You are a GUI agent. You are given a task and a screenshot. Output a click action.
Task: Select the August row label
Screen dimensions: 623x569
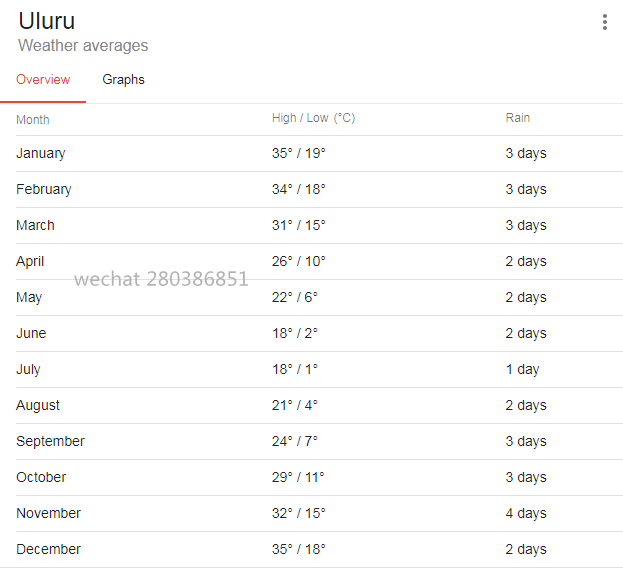click(x=38, y=406)
